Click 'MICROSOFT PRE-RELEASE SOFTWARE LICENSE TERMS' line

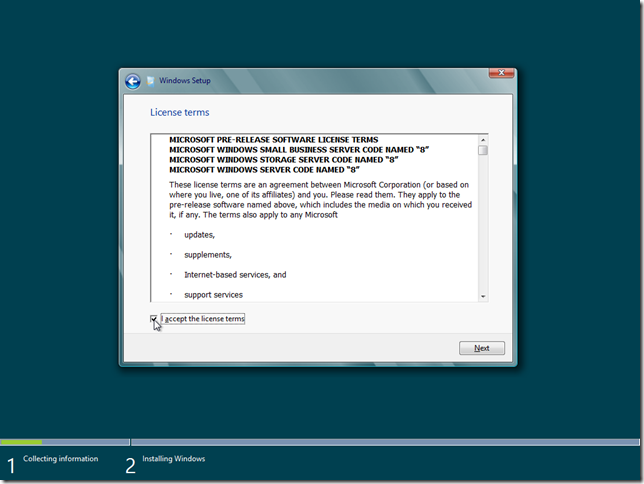[274, 140]
